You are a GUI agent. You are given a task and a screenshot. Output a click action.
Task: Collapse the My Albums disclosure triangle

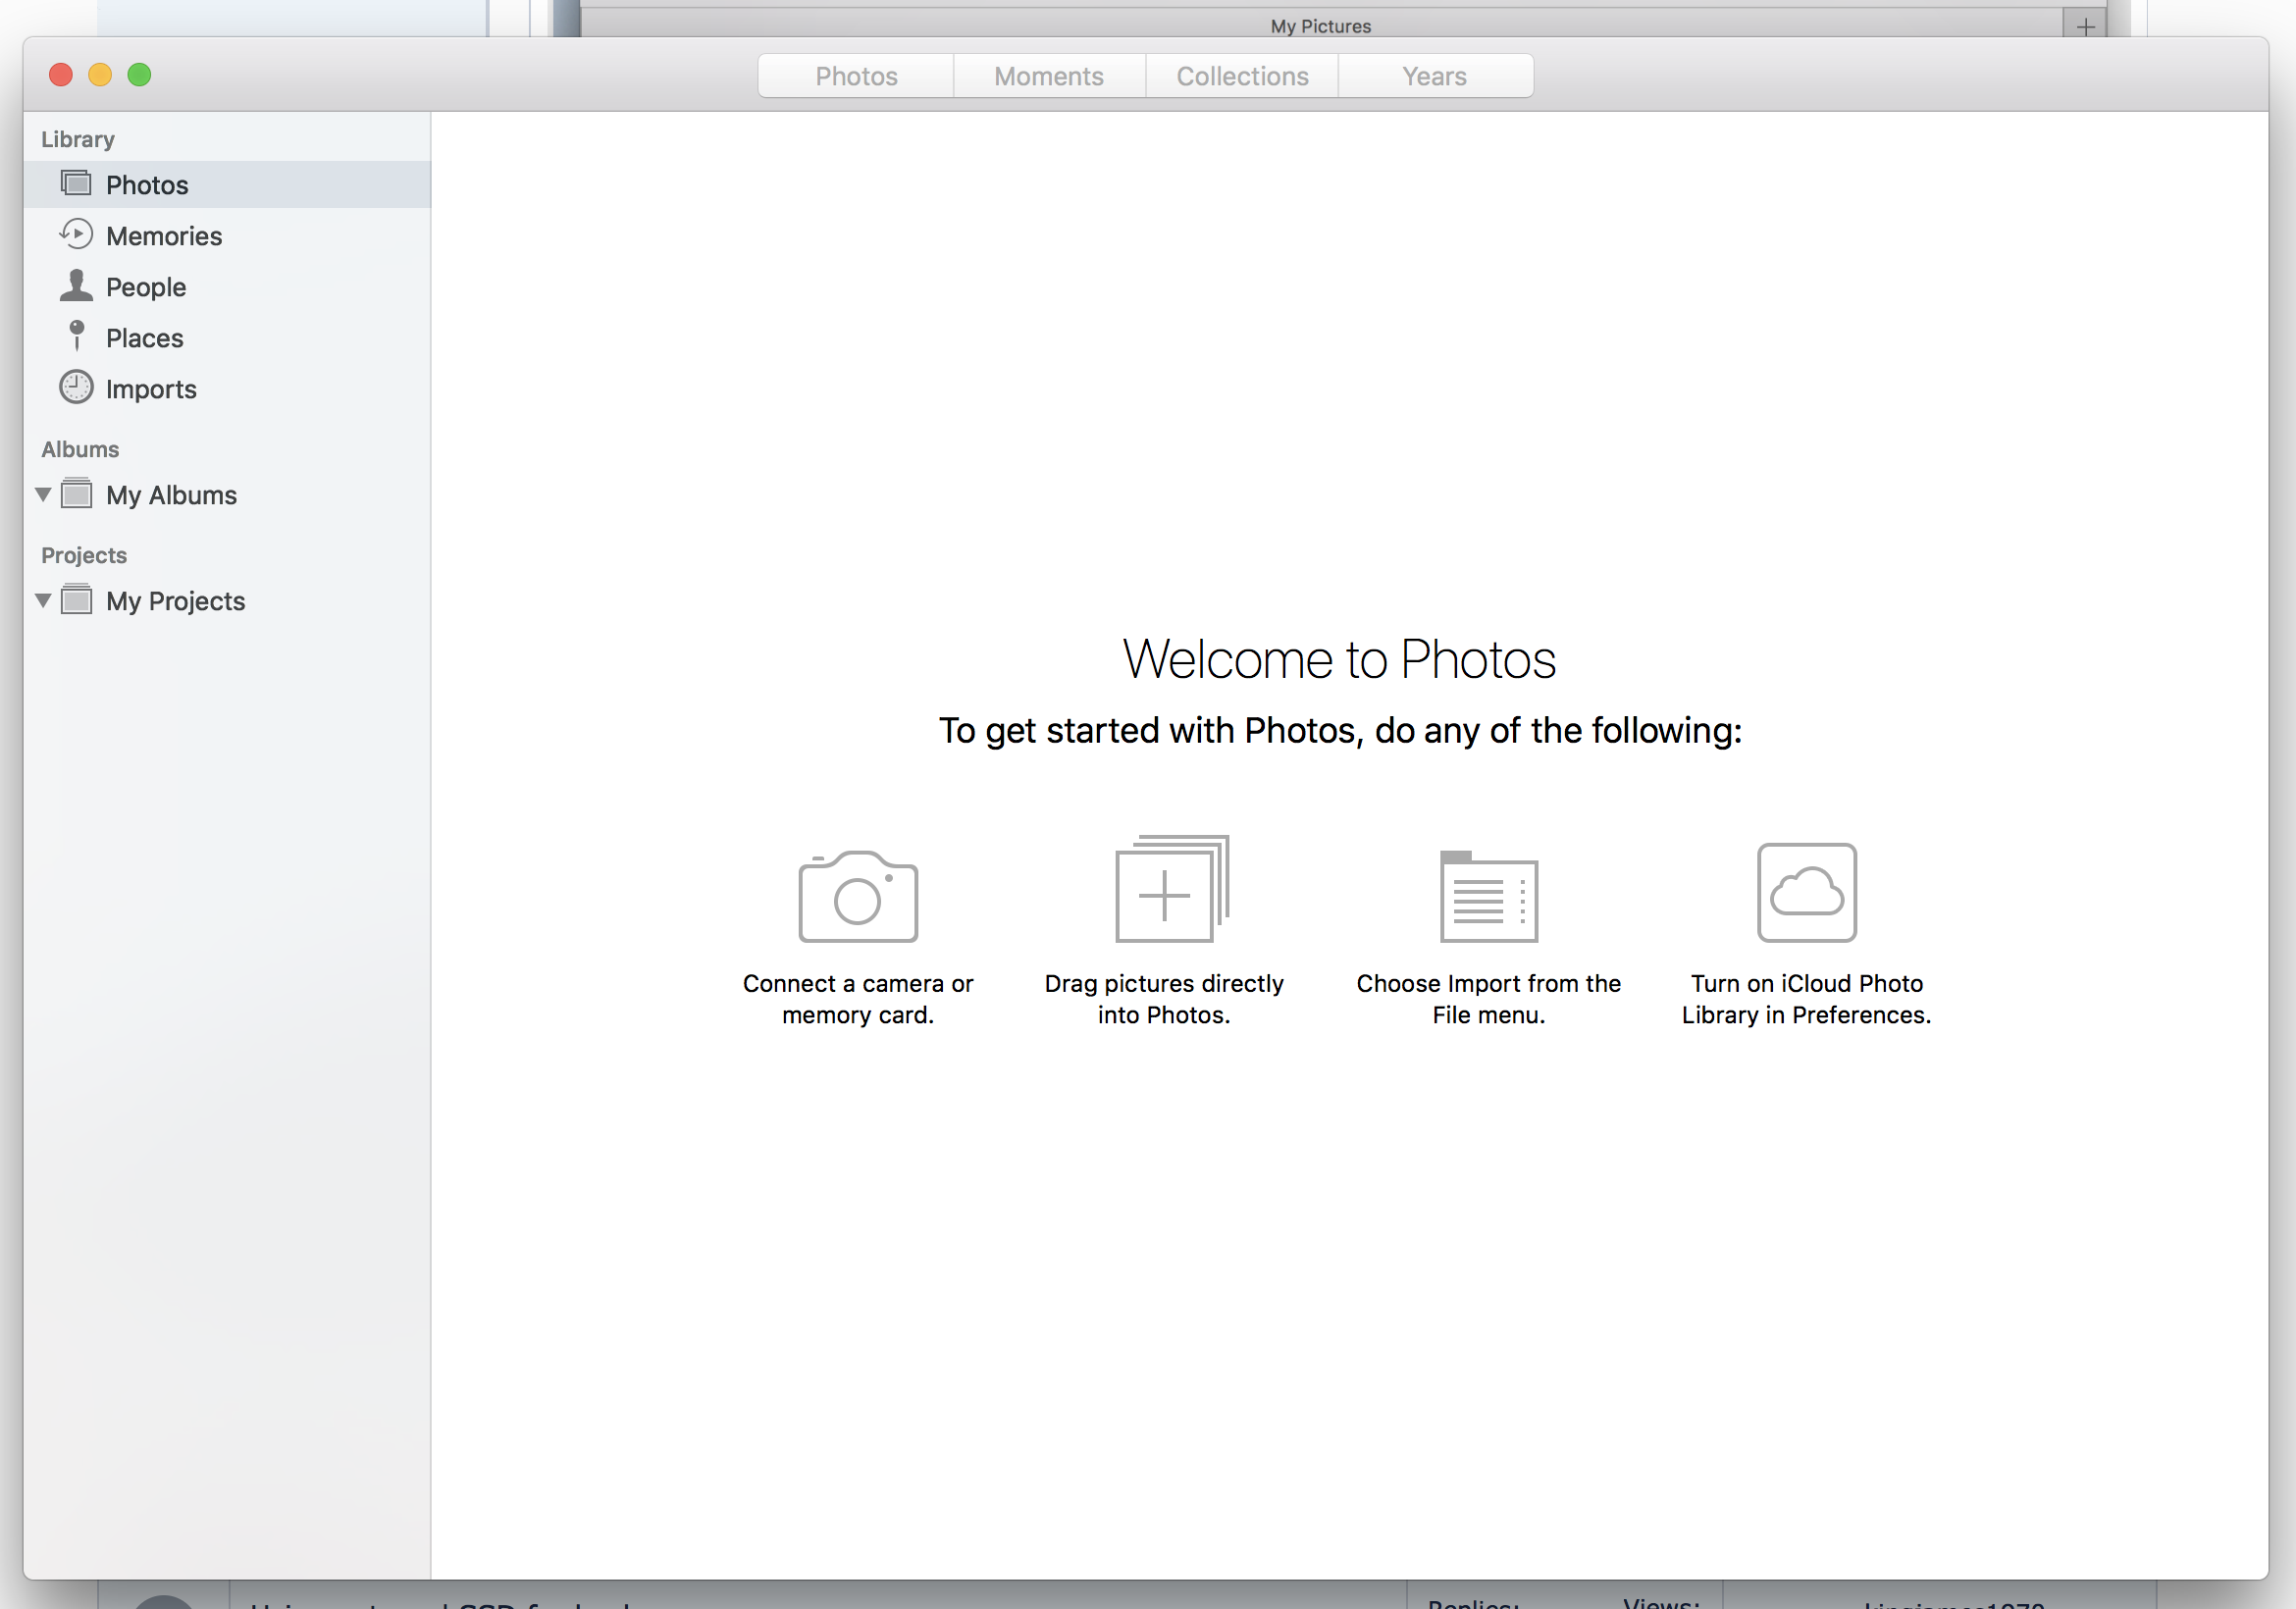[x=43, y=494]
